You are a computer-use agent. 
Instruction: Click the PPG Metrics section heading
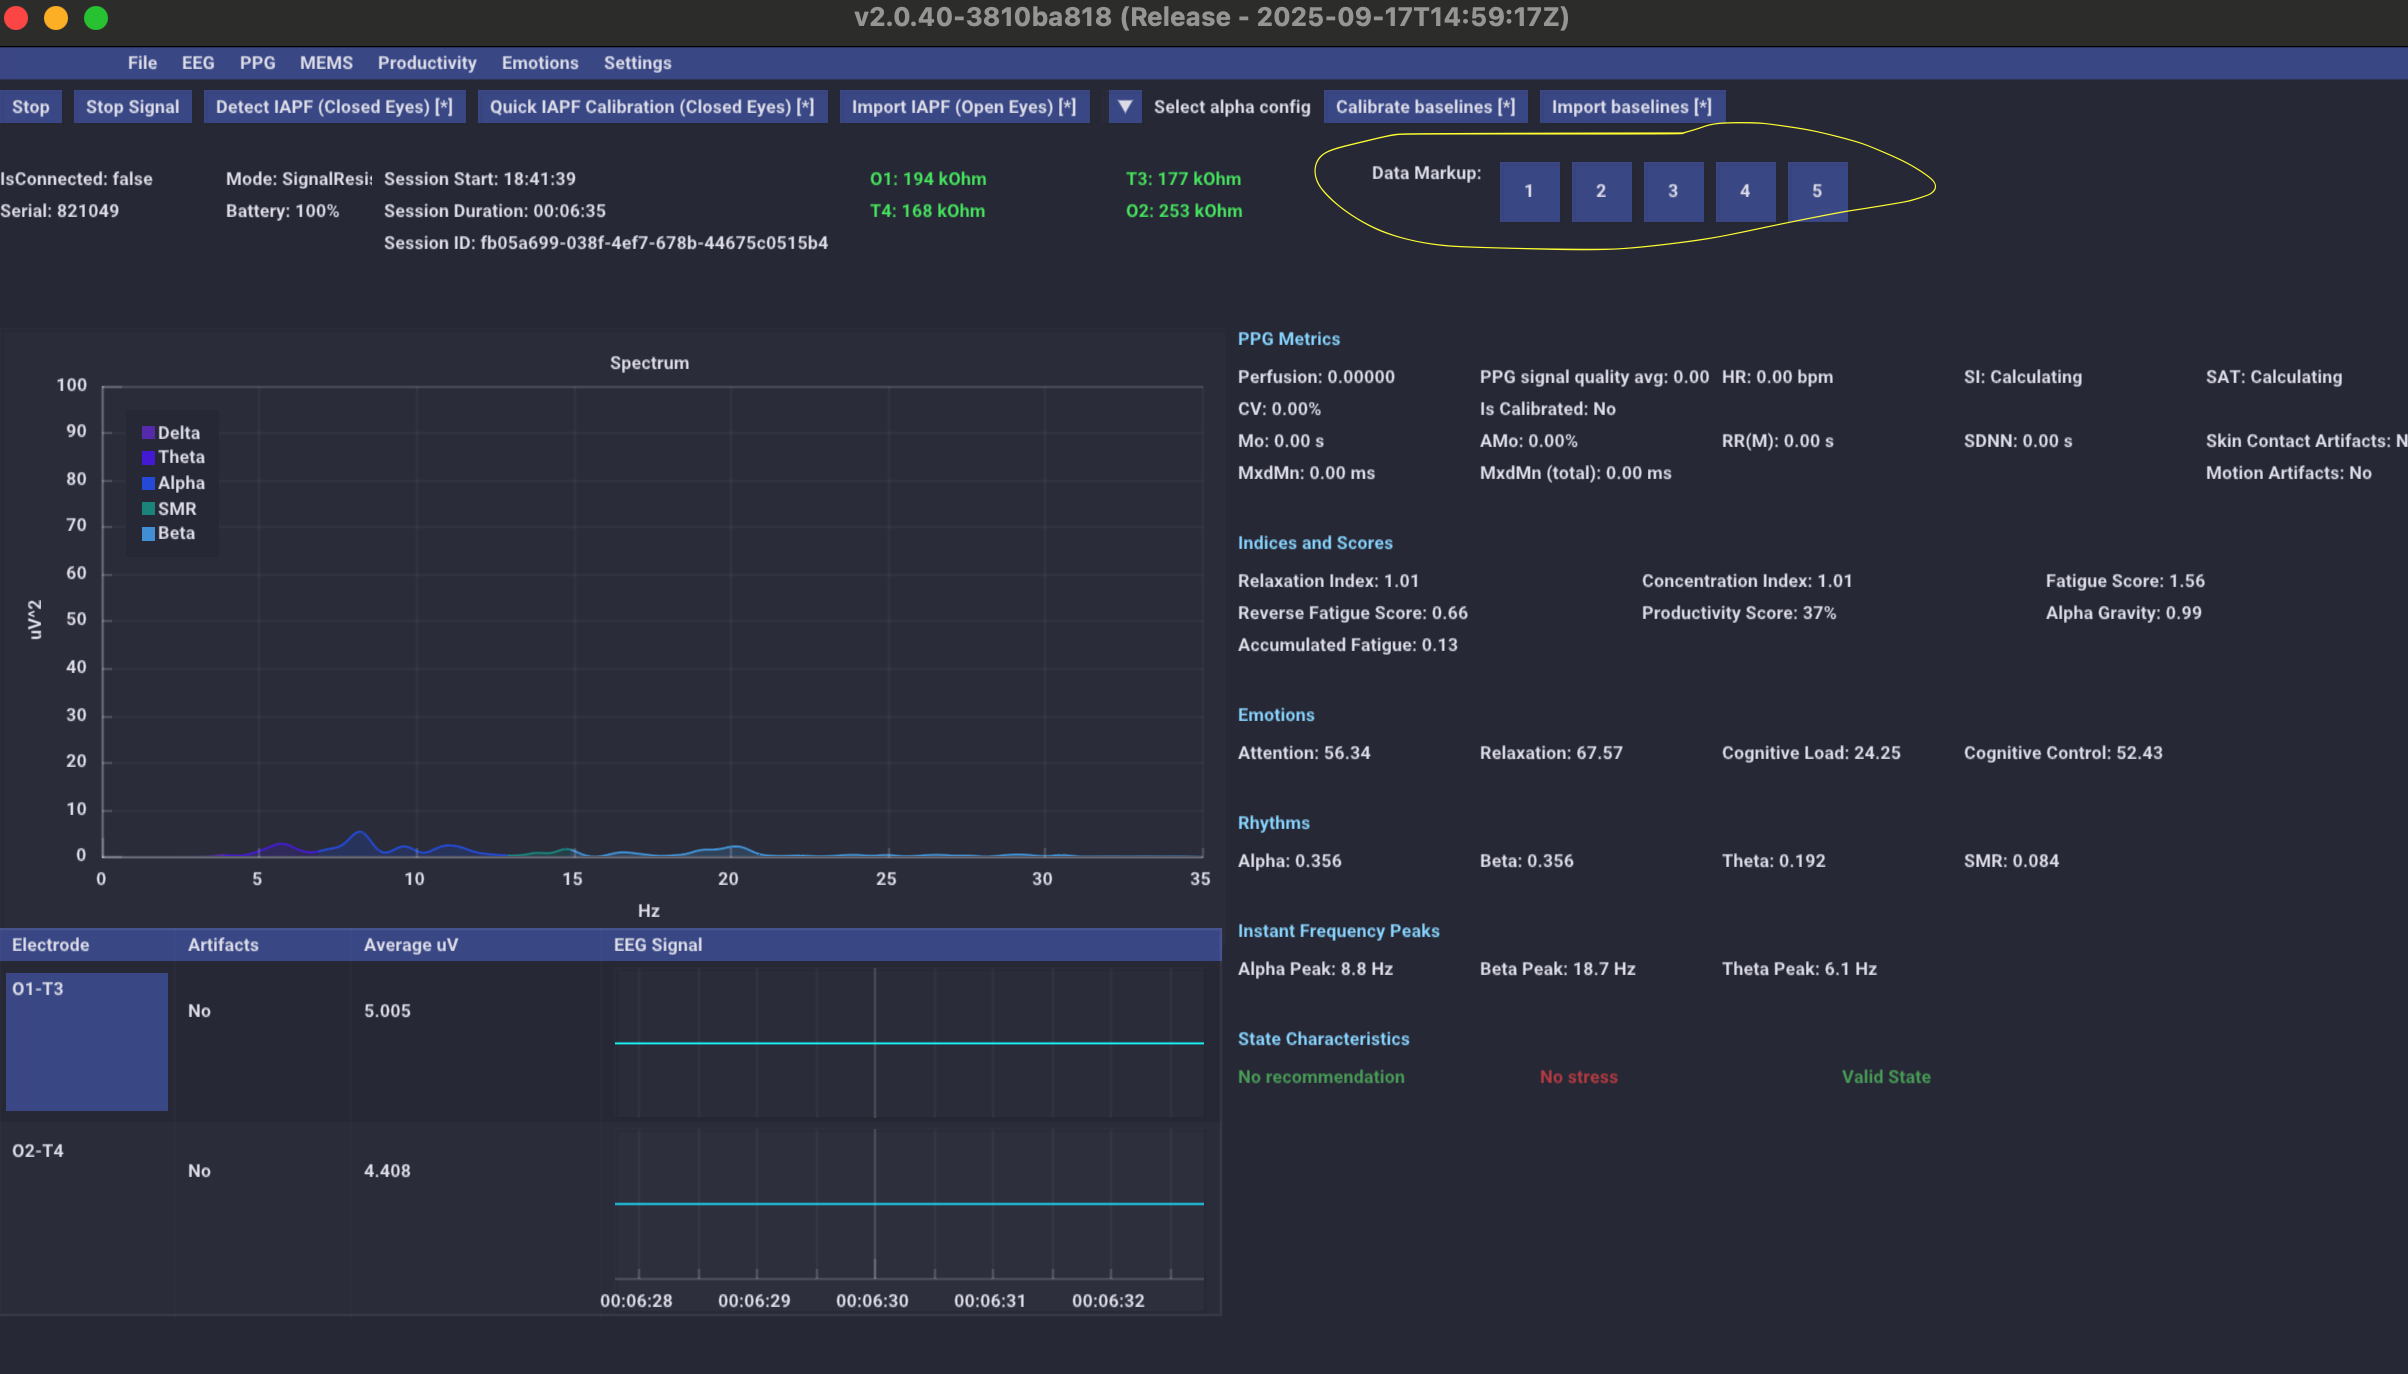[1289, 339]
